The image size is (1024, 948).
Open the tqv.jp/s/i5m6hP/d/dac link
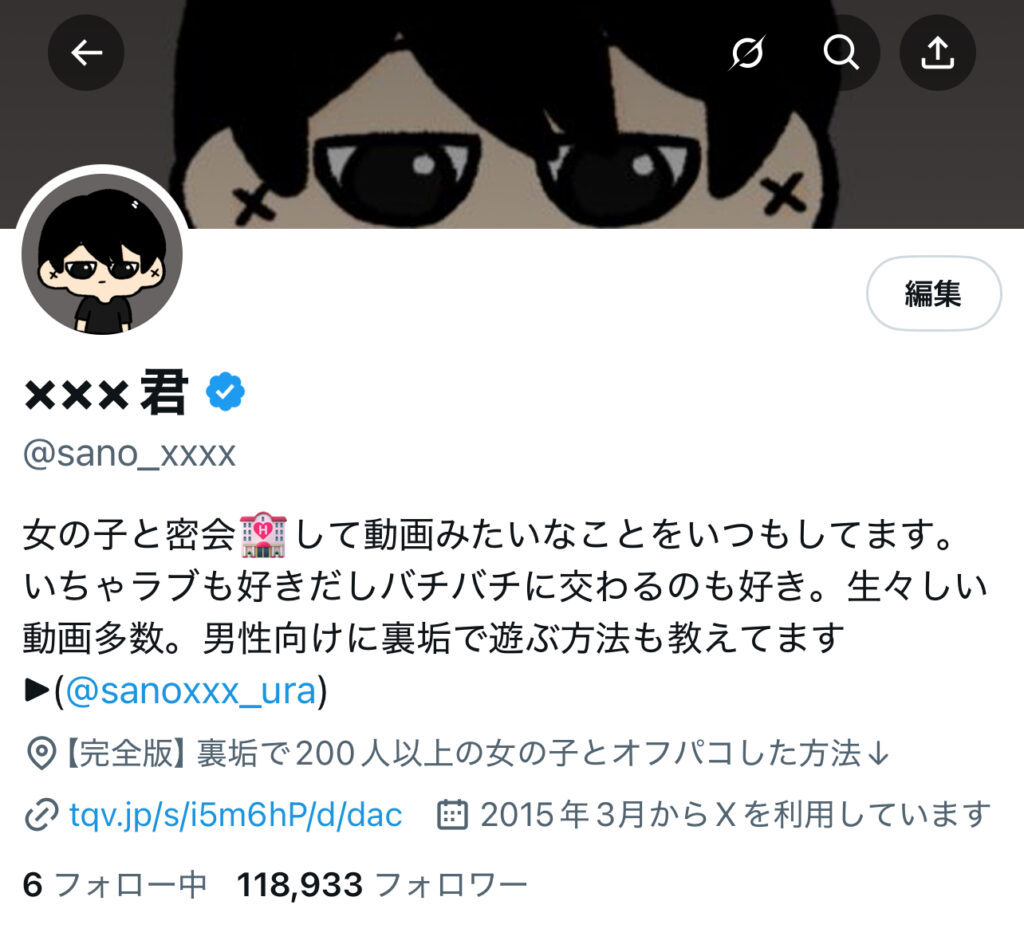236,815
